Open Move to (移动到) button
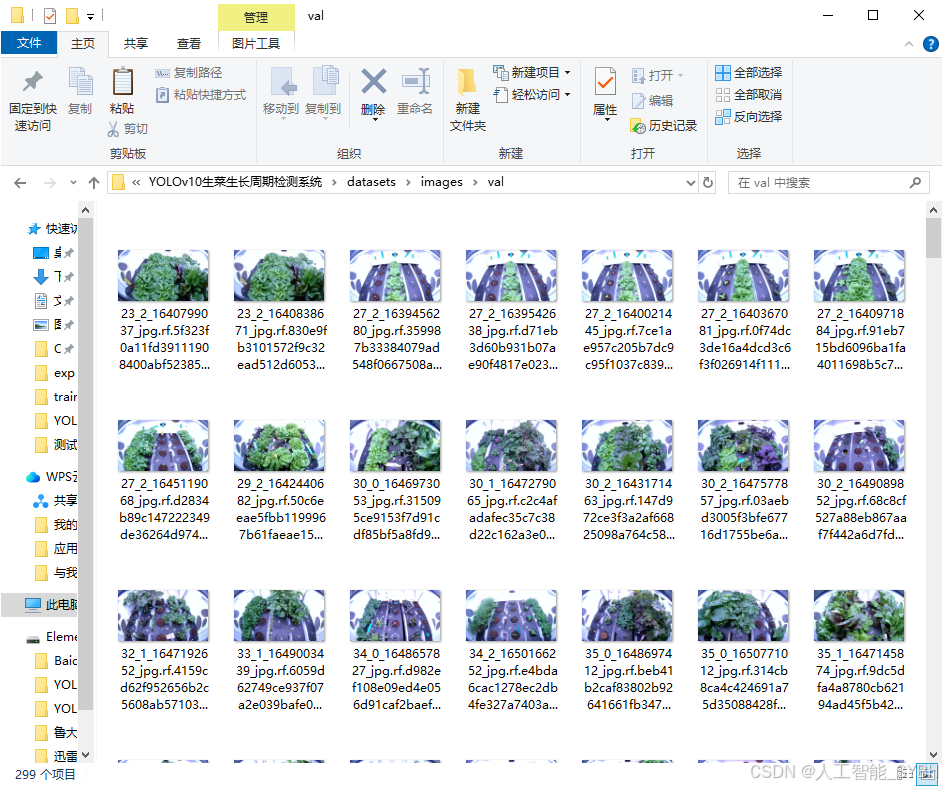 [x=281, y=92]
